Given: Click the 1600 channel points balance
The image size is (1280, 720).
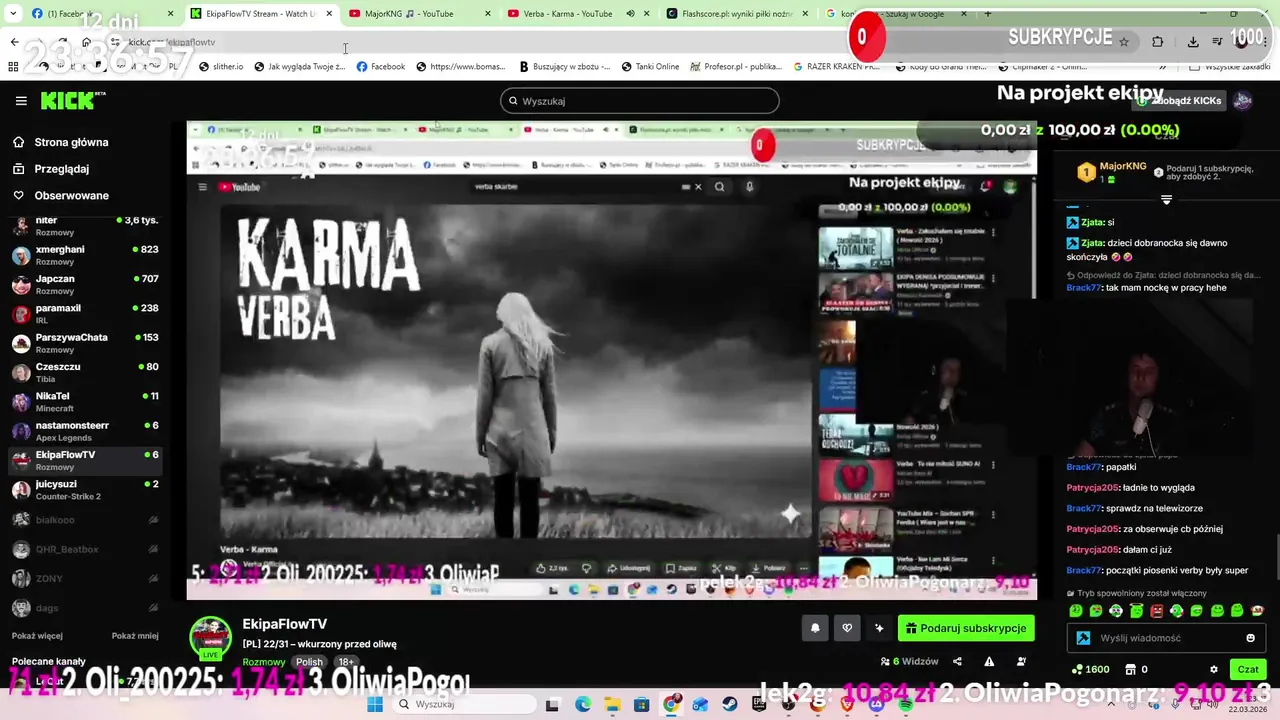Looking at the screenshot, I should 1090,669.
